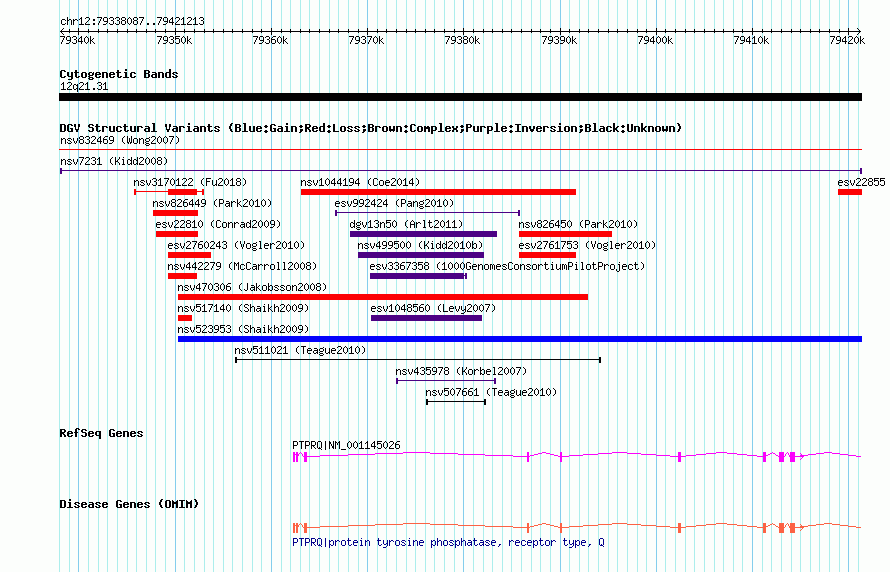Click nsv470306 (Jakobsson2008) long red bar
Screen dimensions: 890x572
(x=383, y=297)
